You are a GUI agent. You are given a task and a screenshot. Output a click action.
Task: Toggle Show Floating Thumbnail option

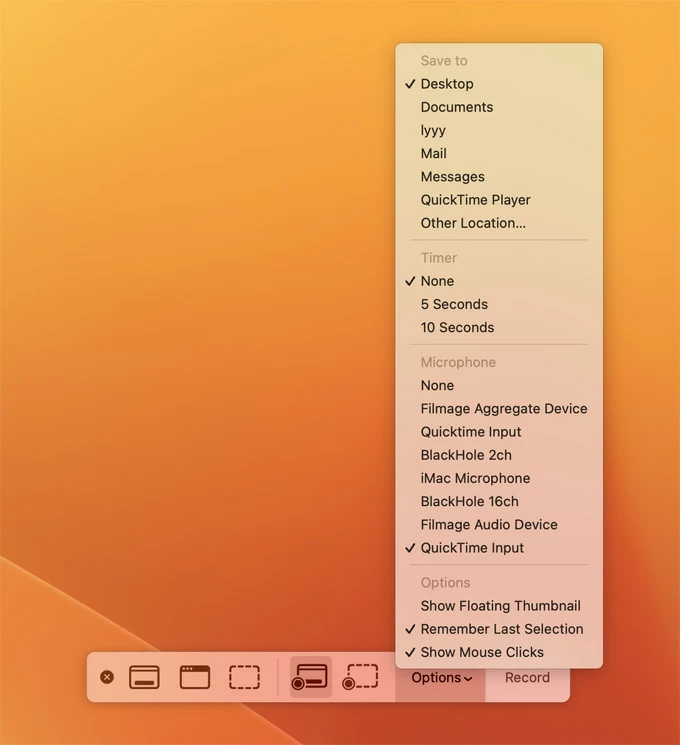click(x=500, y=606)
